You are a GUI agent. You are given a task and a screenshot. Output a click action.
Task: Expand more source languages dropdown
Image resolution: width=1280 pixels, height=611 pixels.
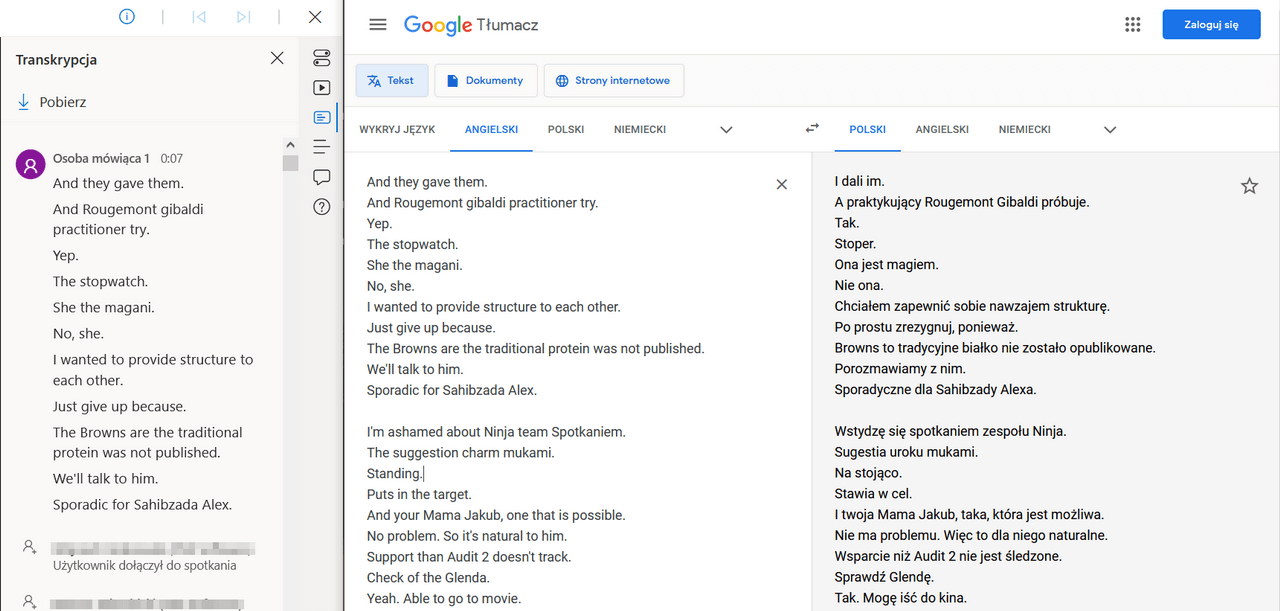pyautogui.click(x=726, y=130)
